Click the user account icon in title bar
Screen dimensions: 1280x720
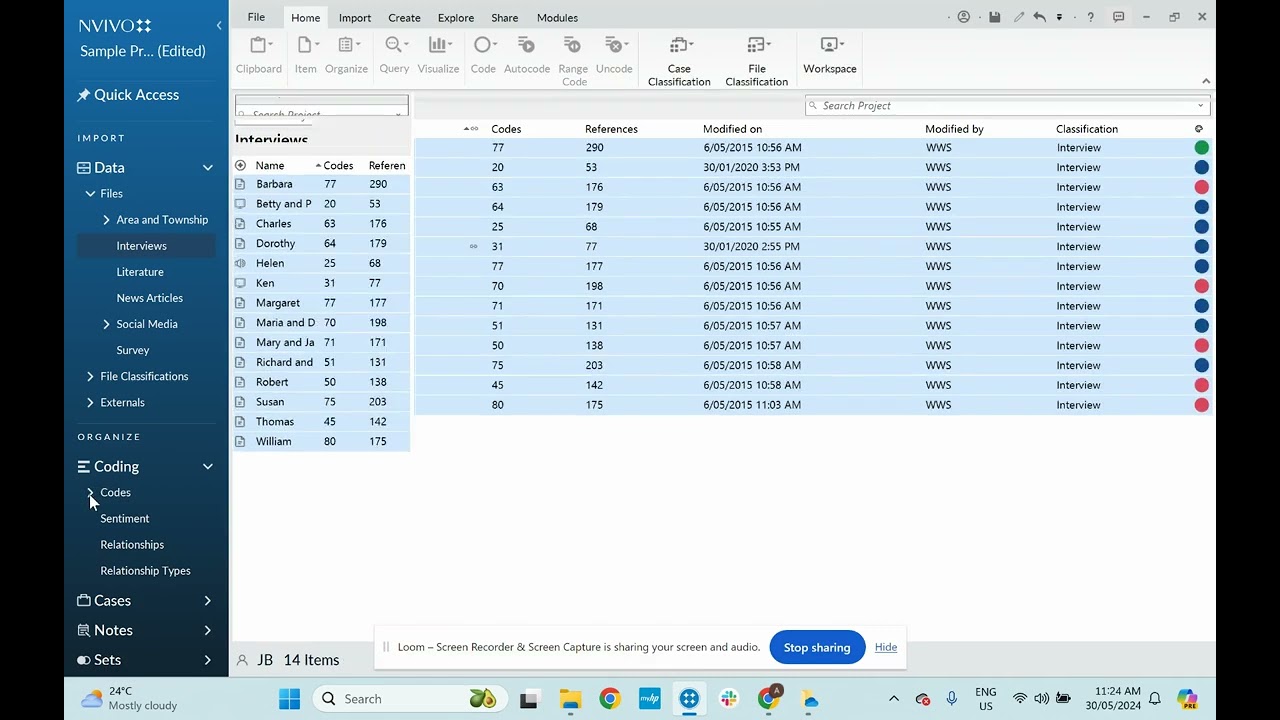(x=964, y=17)
